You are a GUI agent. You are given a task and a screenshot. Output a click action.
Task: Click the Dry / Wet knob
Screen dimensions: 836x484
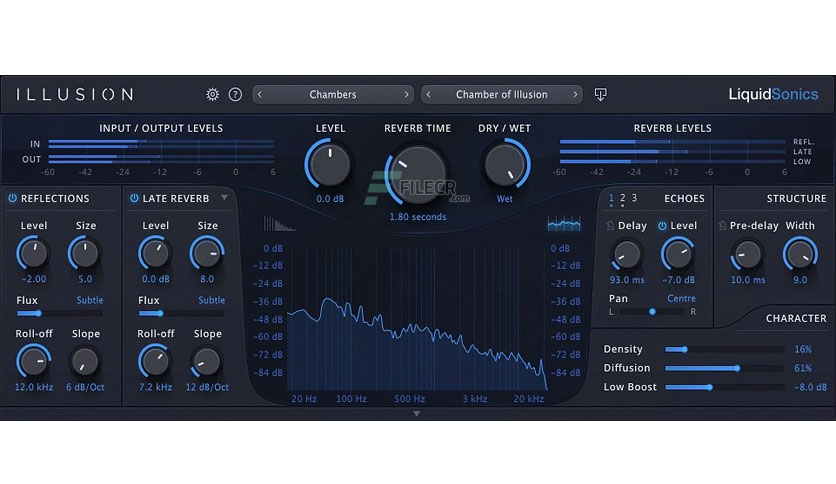(x=504, y=164)
